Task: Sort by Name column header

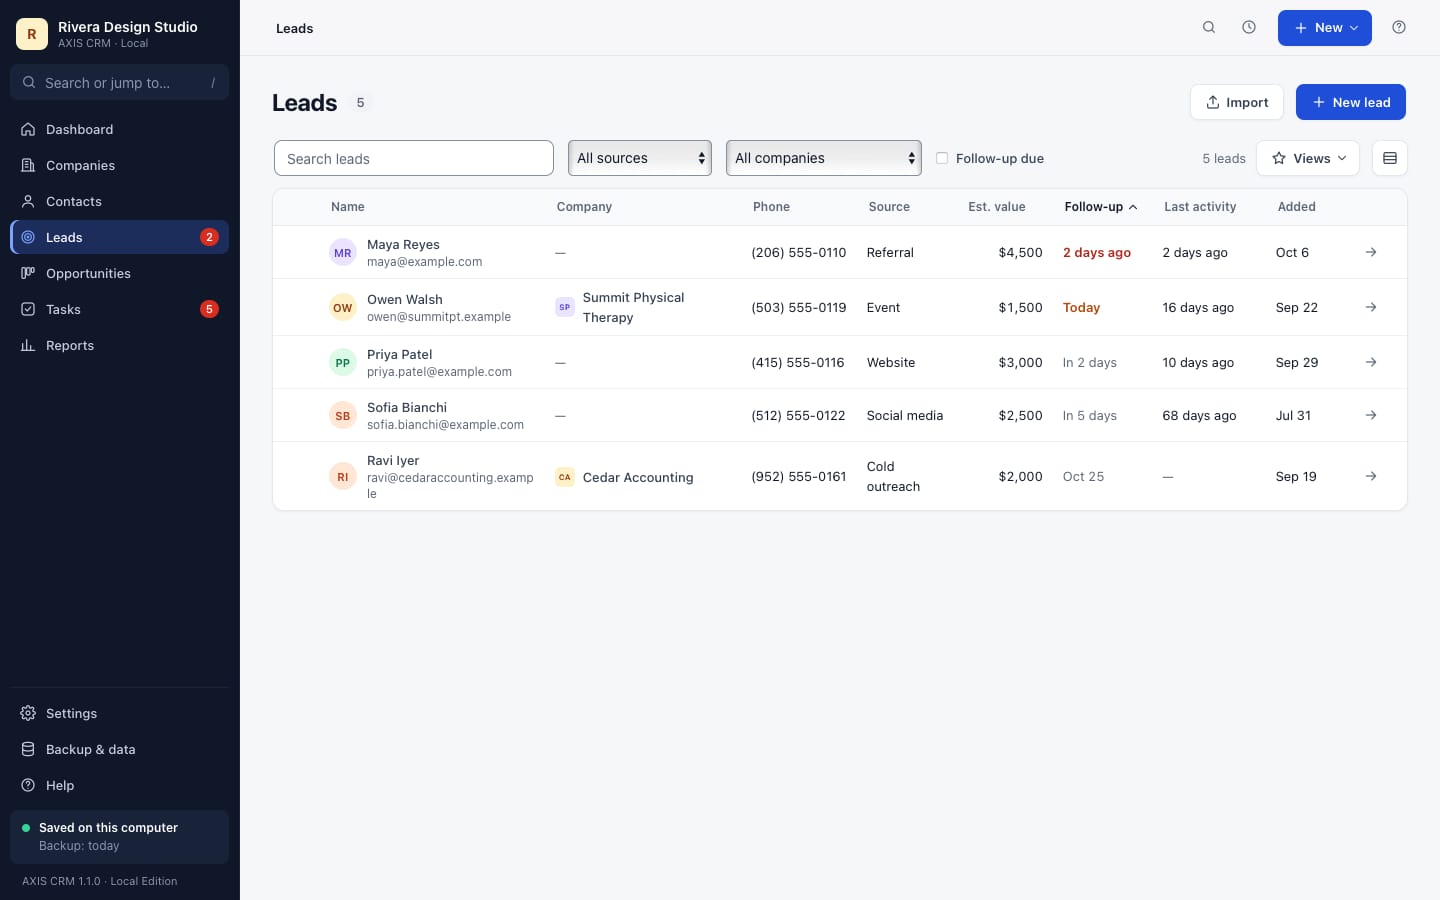Action: pos(348,207)
